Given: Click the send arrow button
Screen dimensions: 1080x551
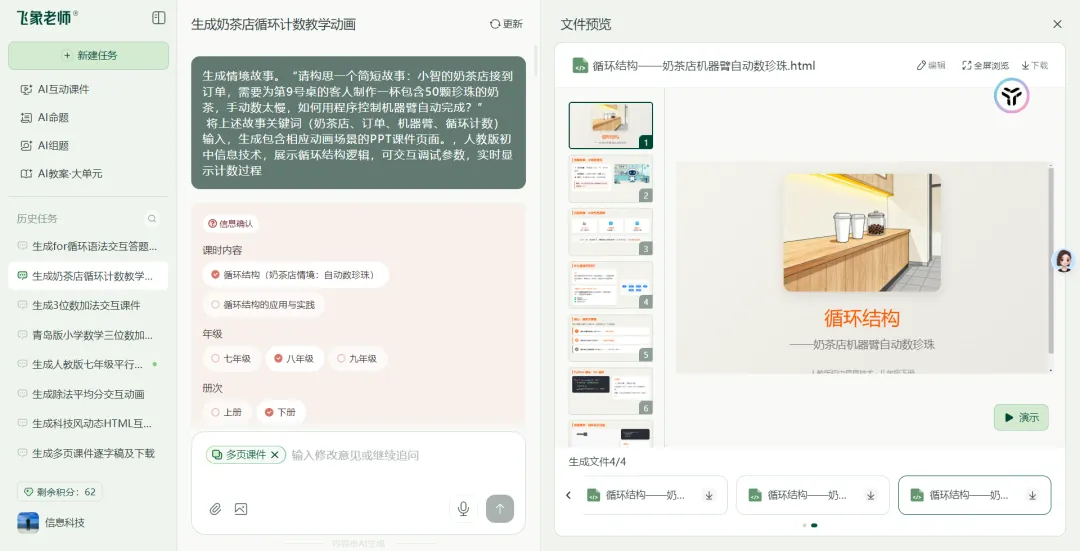Looking at the screenshot, I should [x=500, y=509].
